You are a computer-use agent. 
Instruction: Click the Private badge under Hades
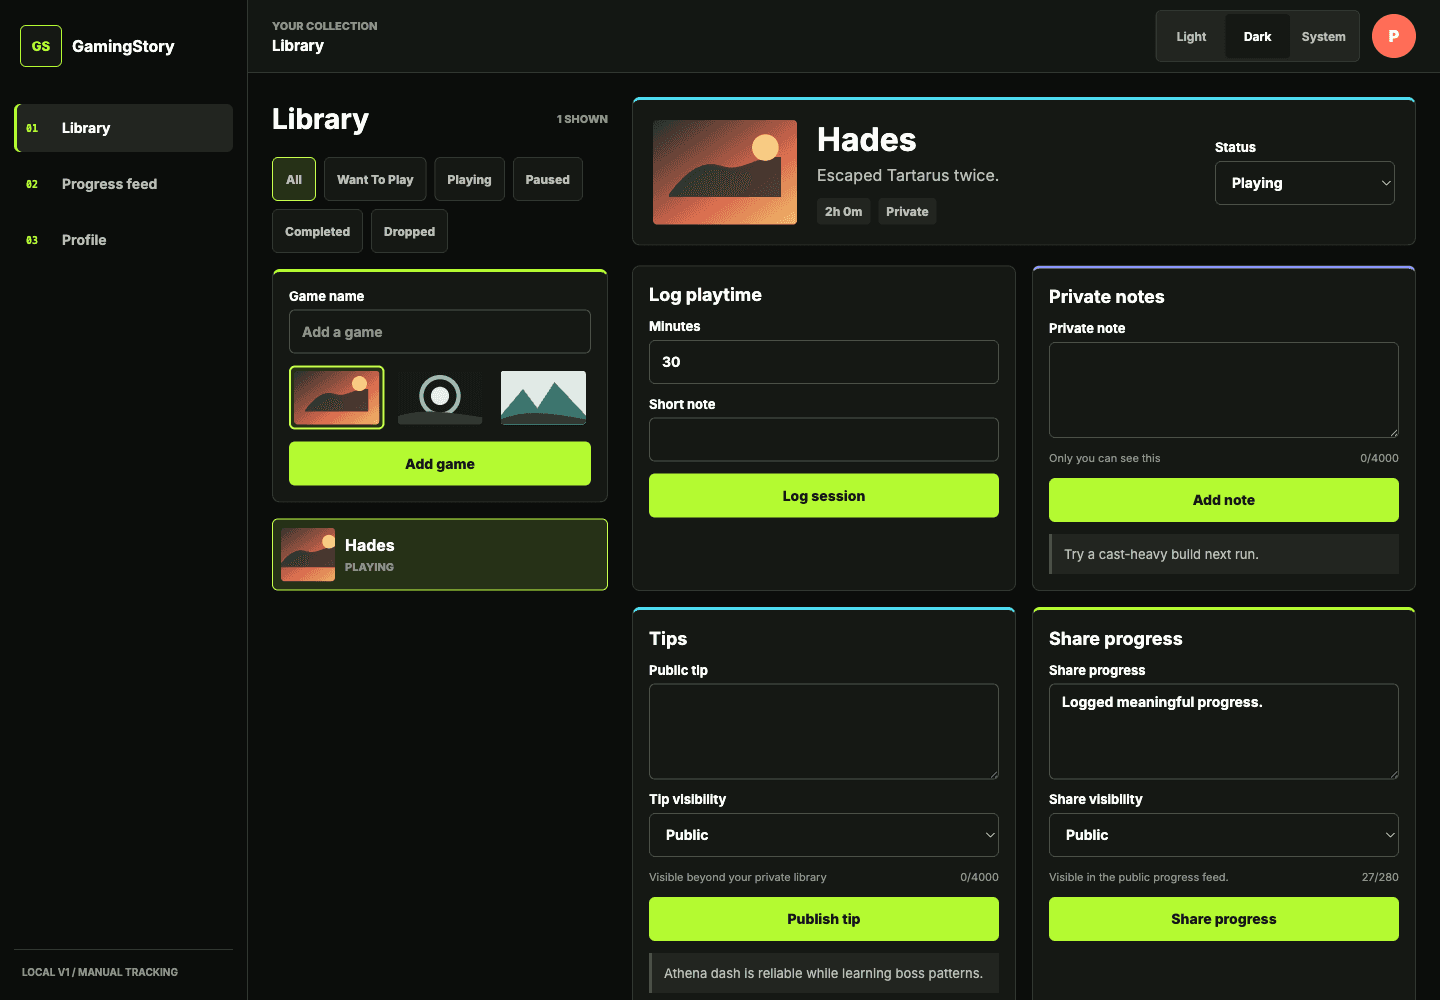[x=907, y=212]
